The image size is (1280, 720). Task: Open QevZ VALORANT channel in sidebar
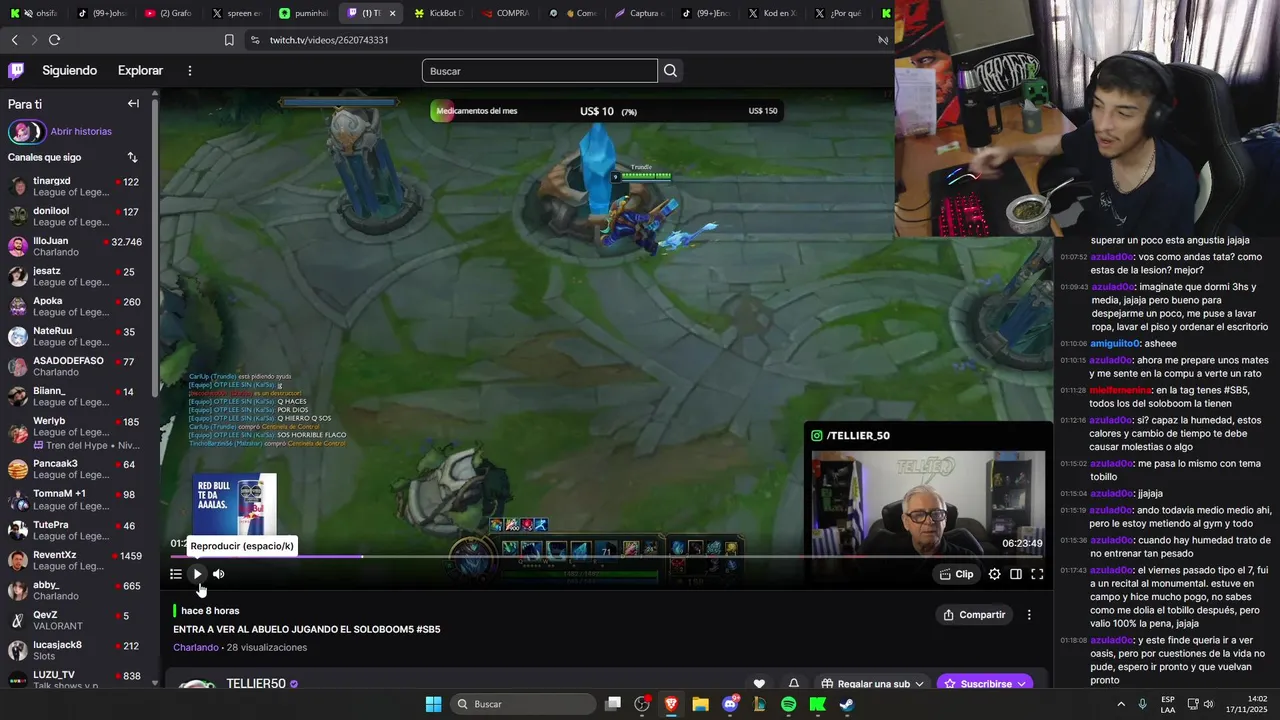[x=75, y=621]
